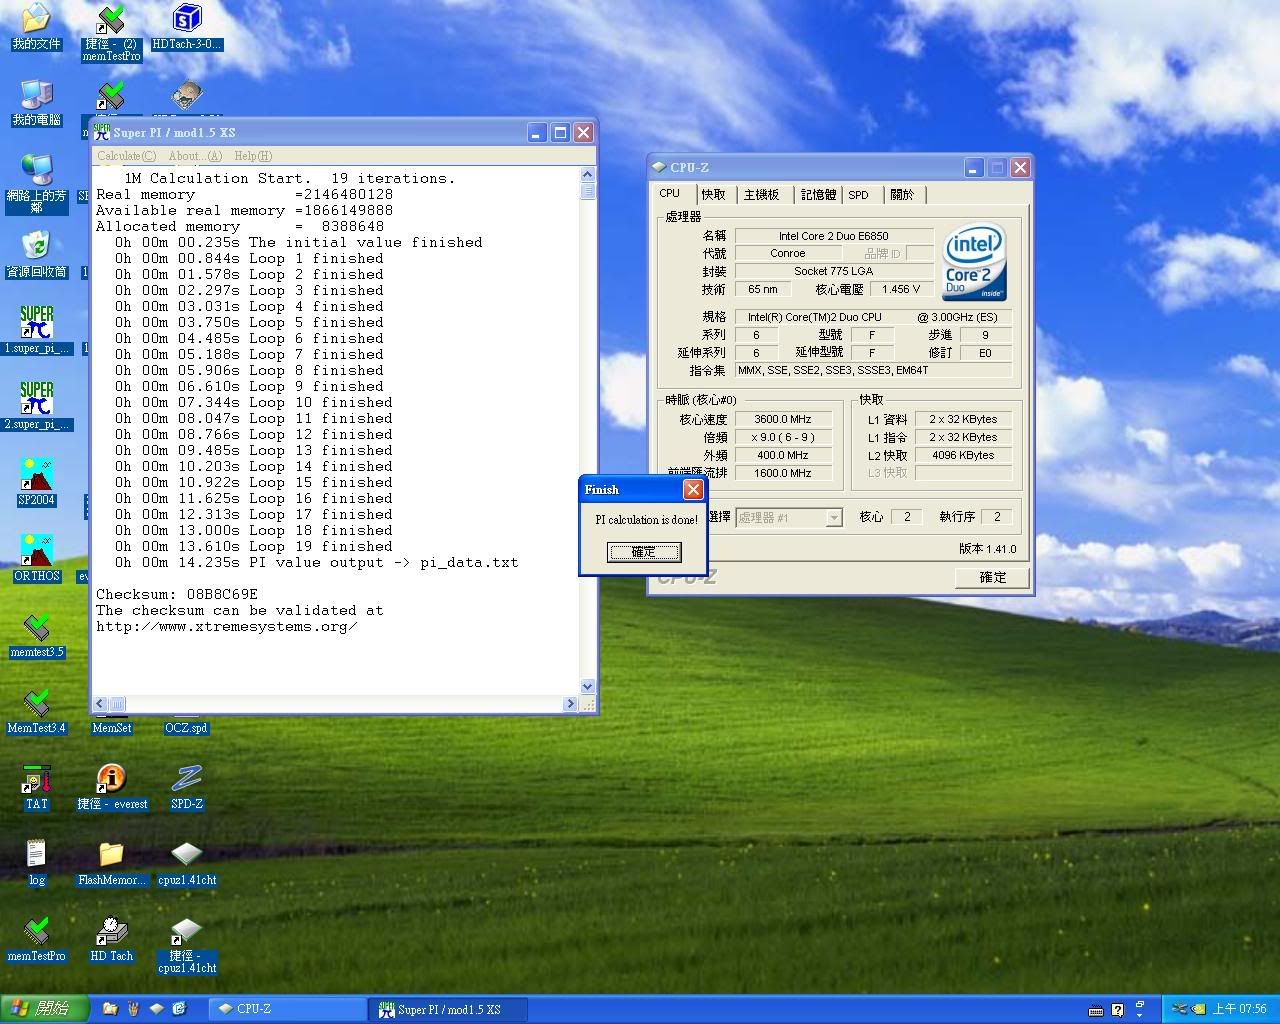Click the x 9.0 ( 6 - 9 ) multiplier value
The width and height of the screenshot is (1280, 1024).
783,437
